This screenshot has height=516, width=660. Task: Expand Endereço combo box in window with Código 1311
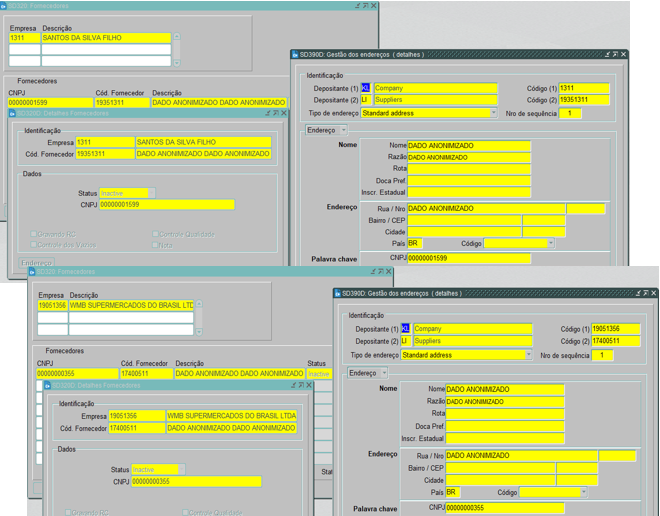343,130
